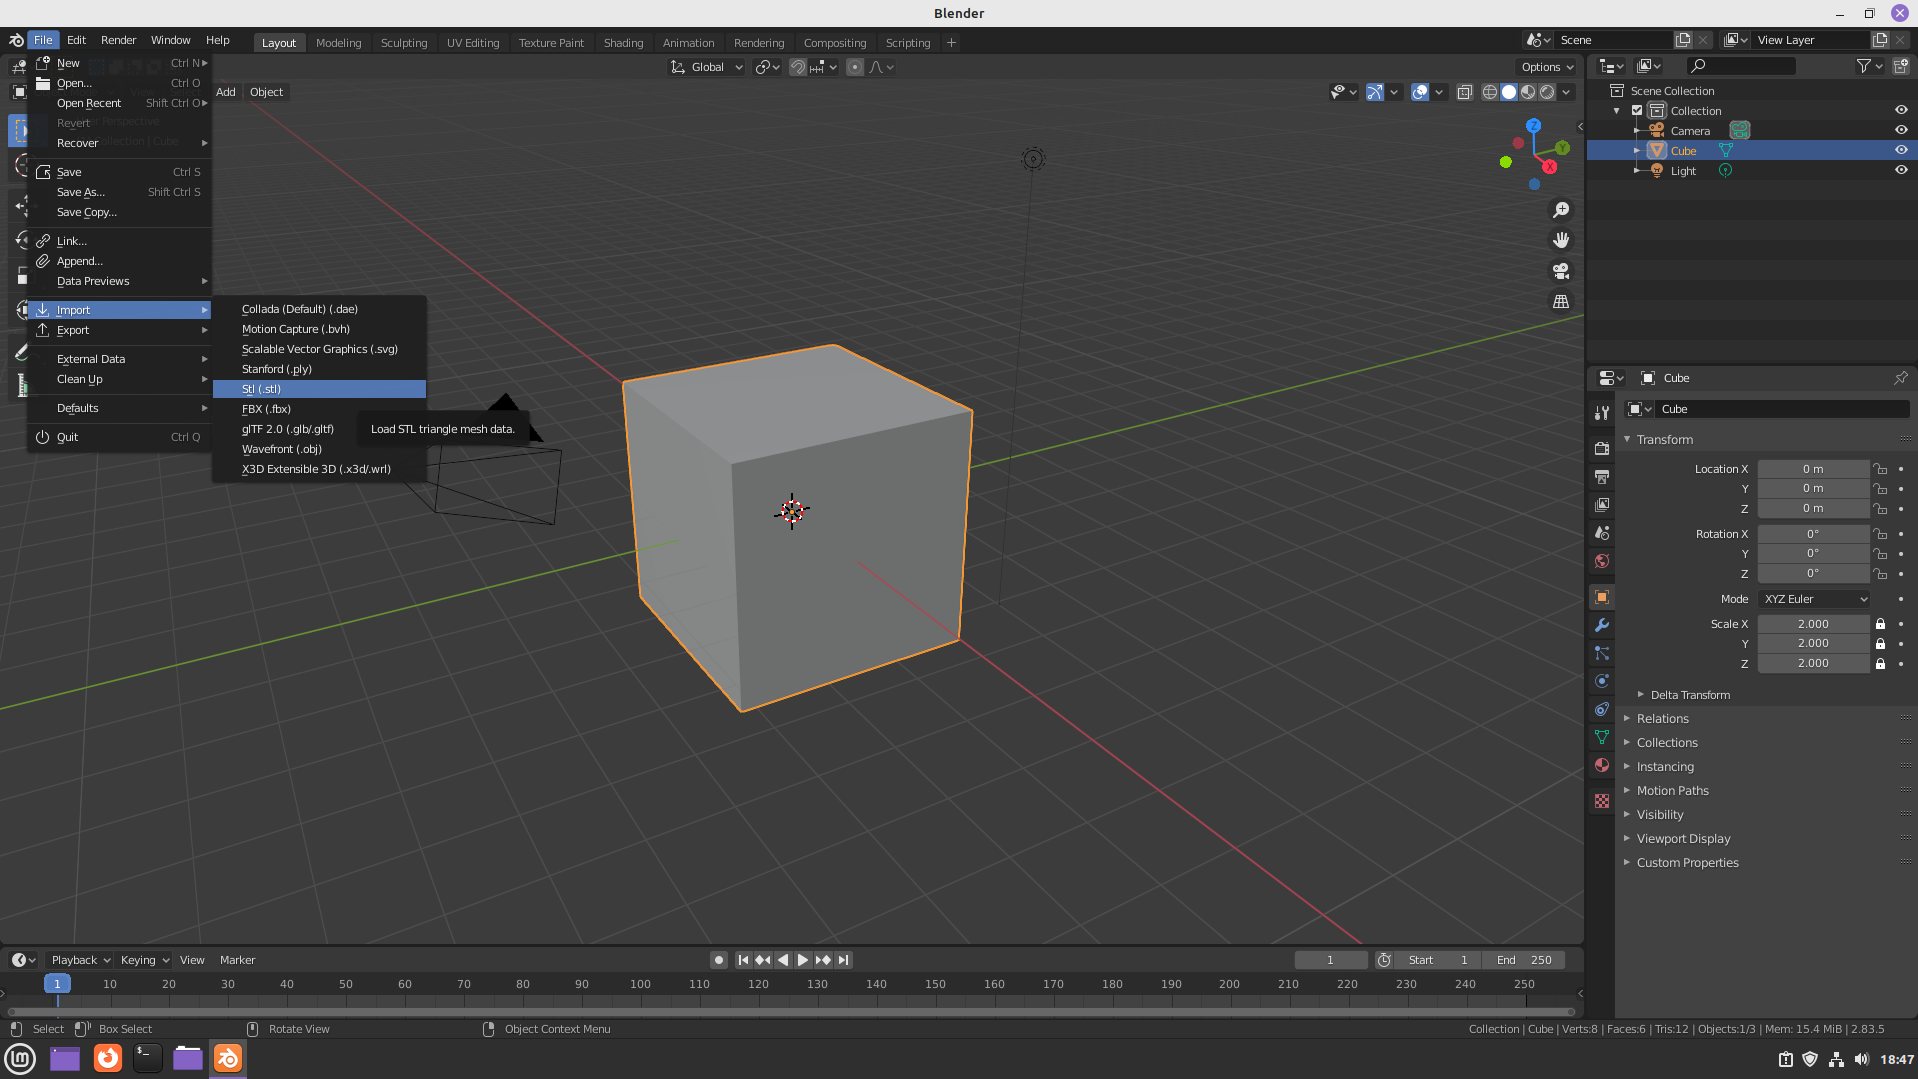Open the World properties globe icon
This screenshot has width=1918, height=1079.
pos(1602,561)
